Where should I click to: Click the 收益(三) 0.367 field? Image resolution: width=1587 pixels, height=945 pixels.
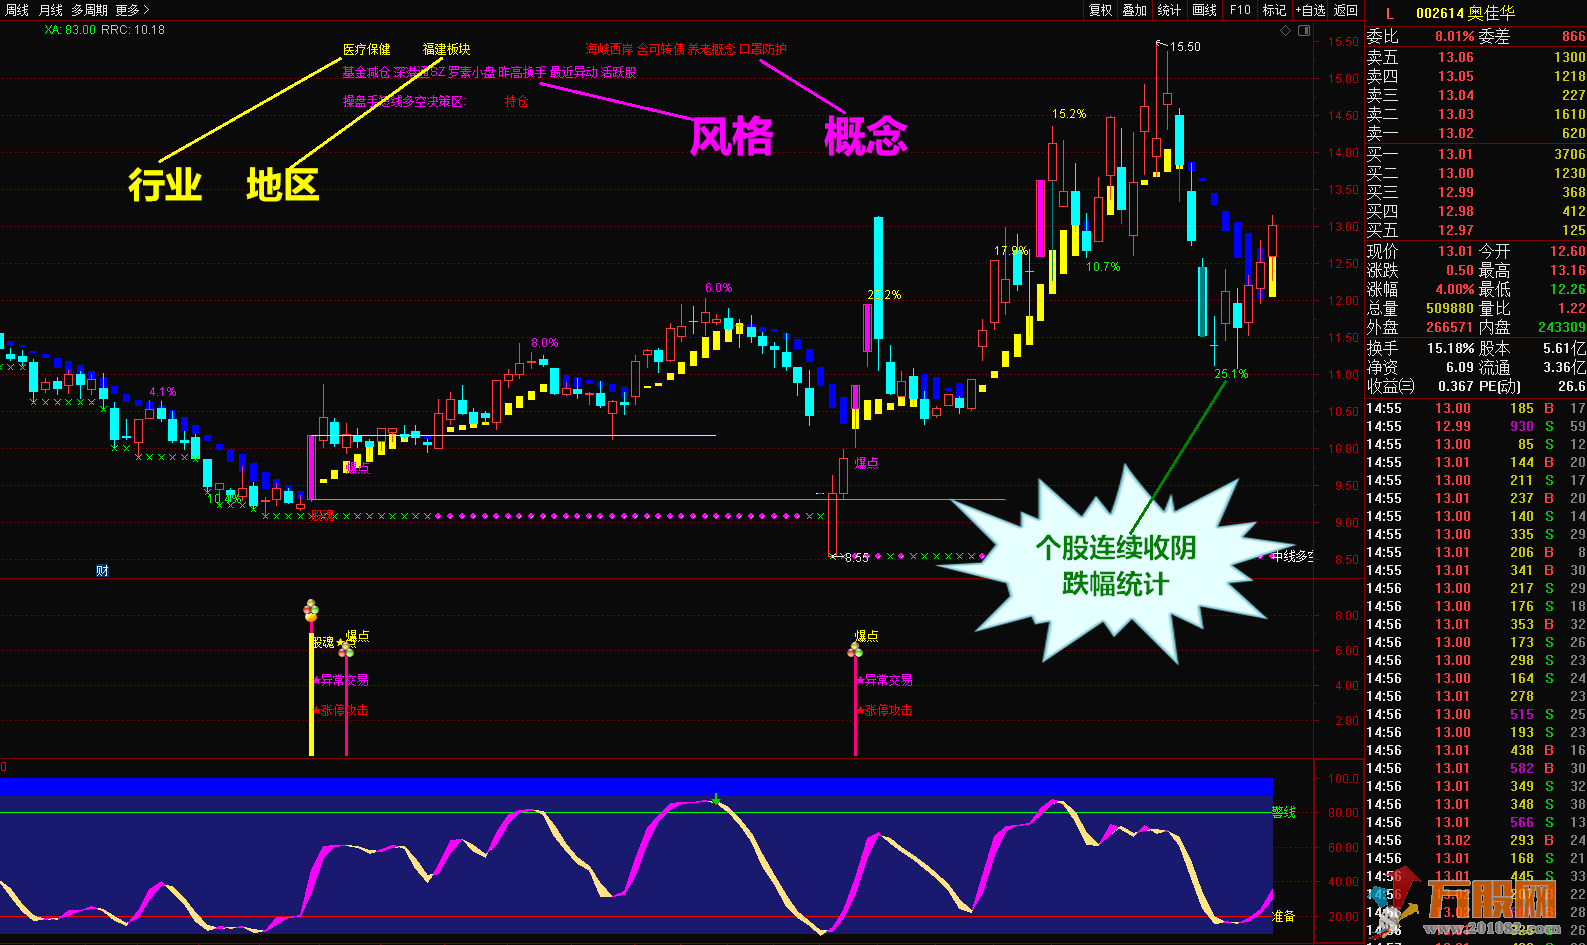(1420, 386)
